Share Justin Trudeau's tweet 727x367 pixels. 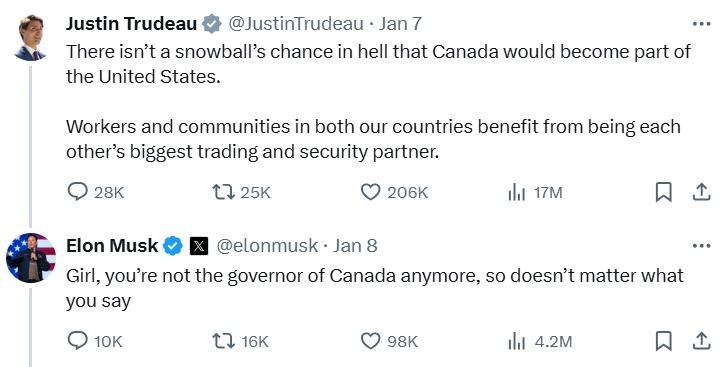pyautogui.click(x=701, y=192)
